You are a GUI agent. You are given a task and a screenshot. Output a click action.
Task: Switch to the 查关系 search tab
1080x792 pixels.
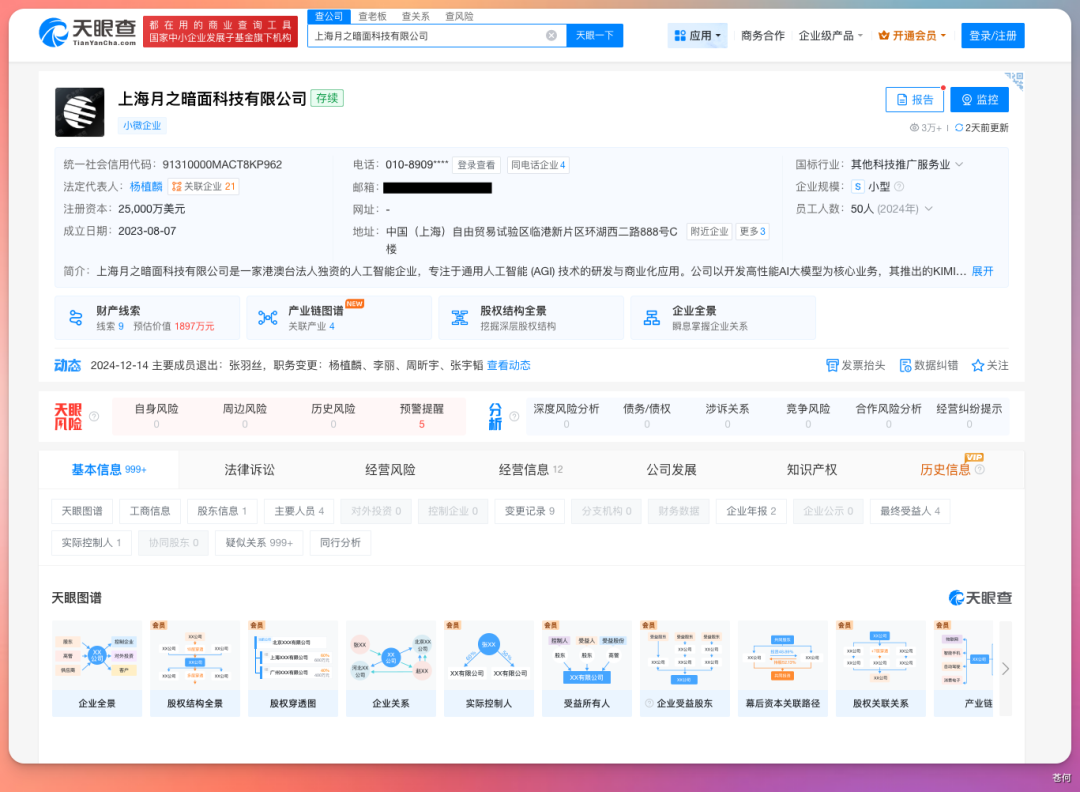click(x=416, y=17)
